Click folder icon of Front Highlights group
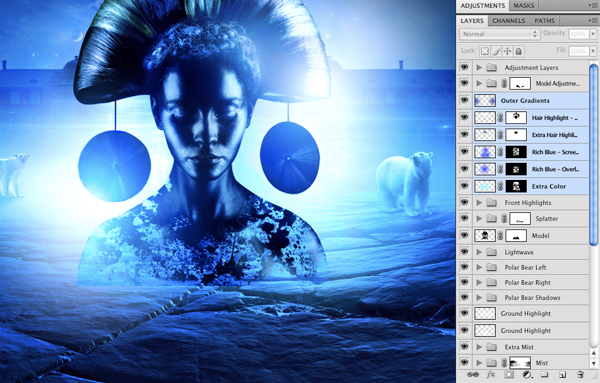 491,203
